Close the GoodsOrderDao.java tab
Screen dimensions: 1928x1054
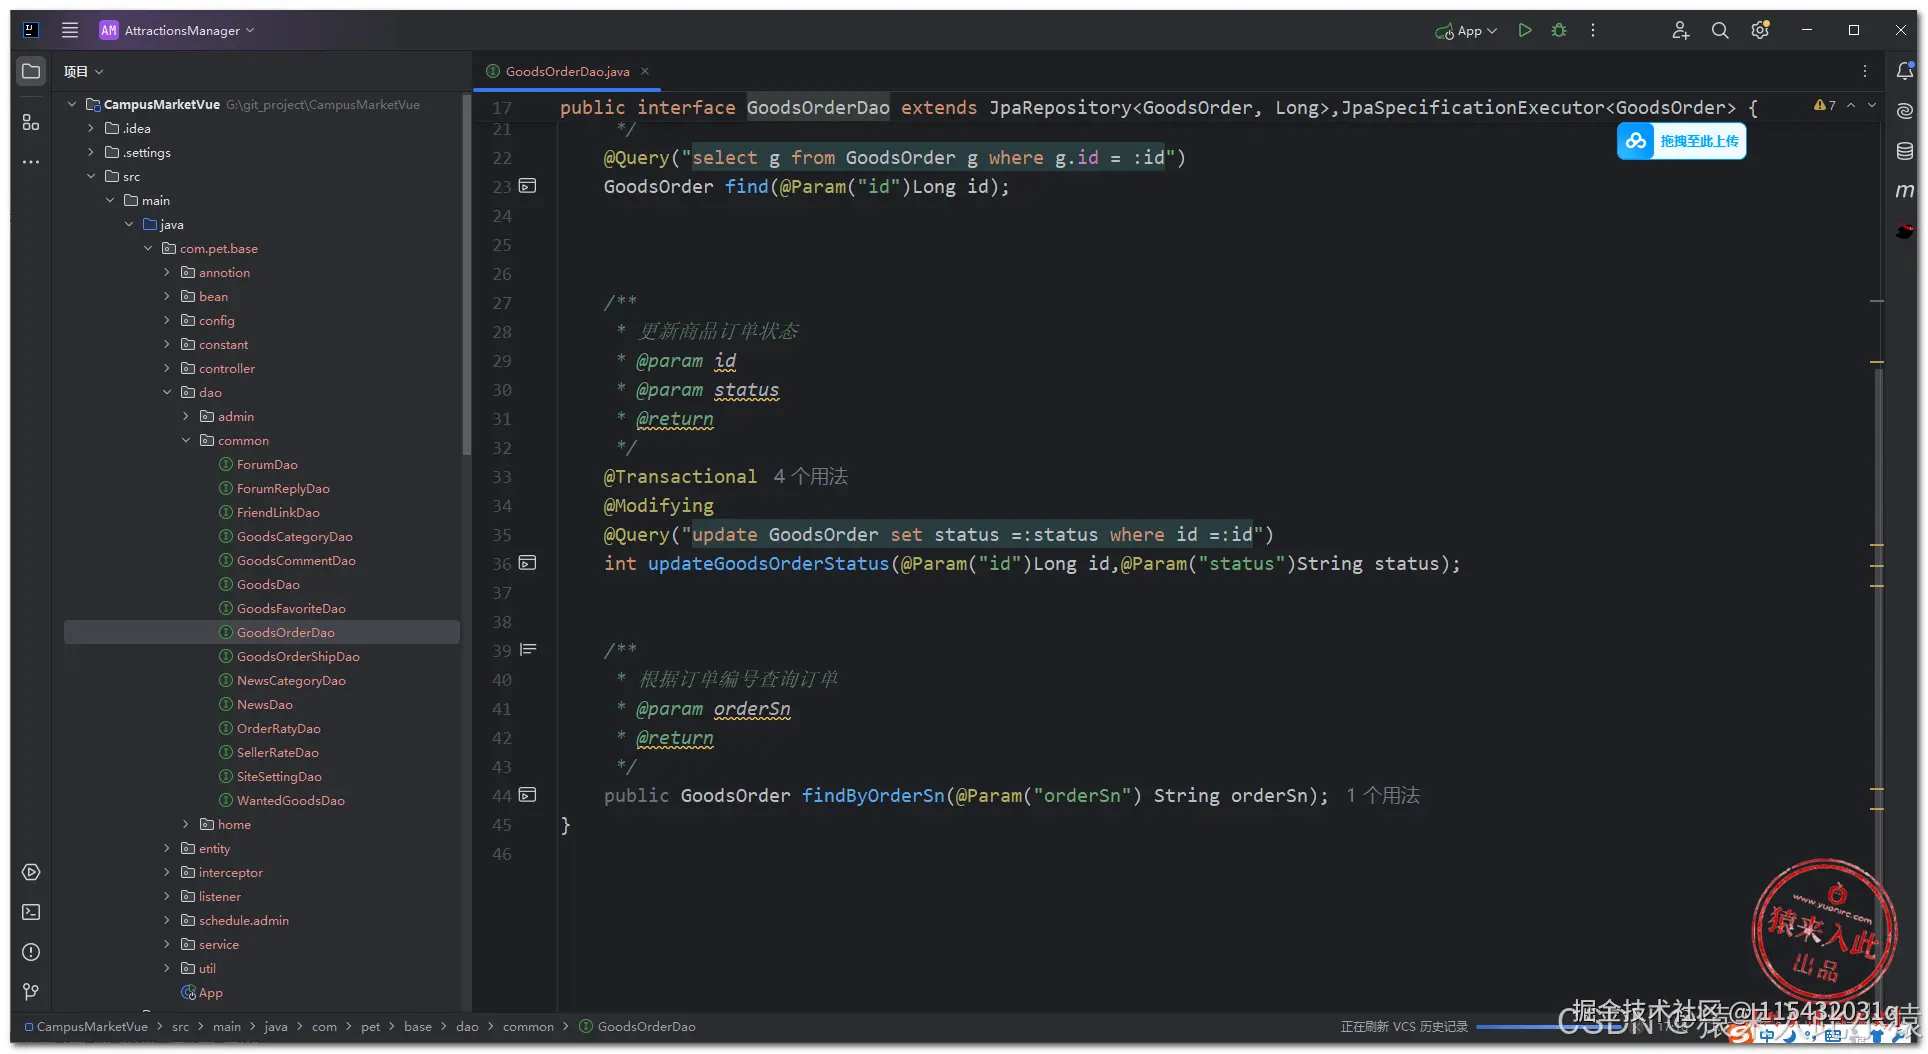point(645,71)
